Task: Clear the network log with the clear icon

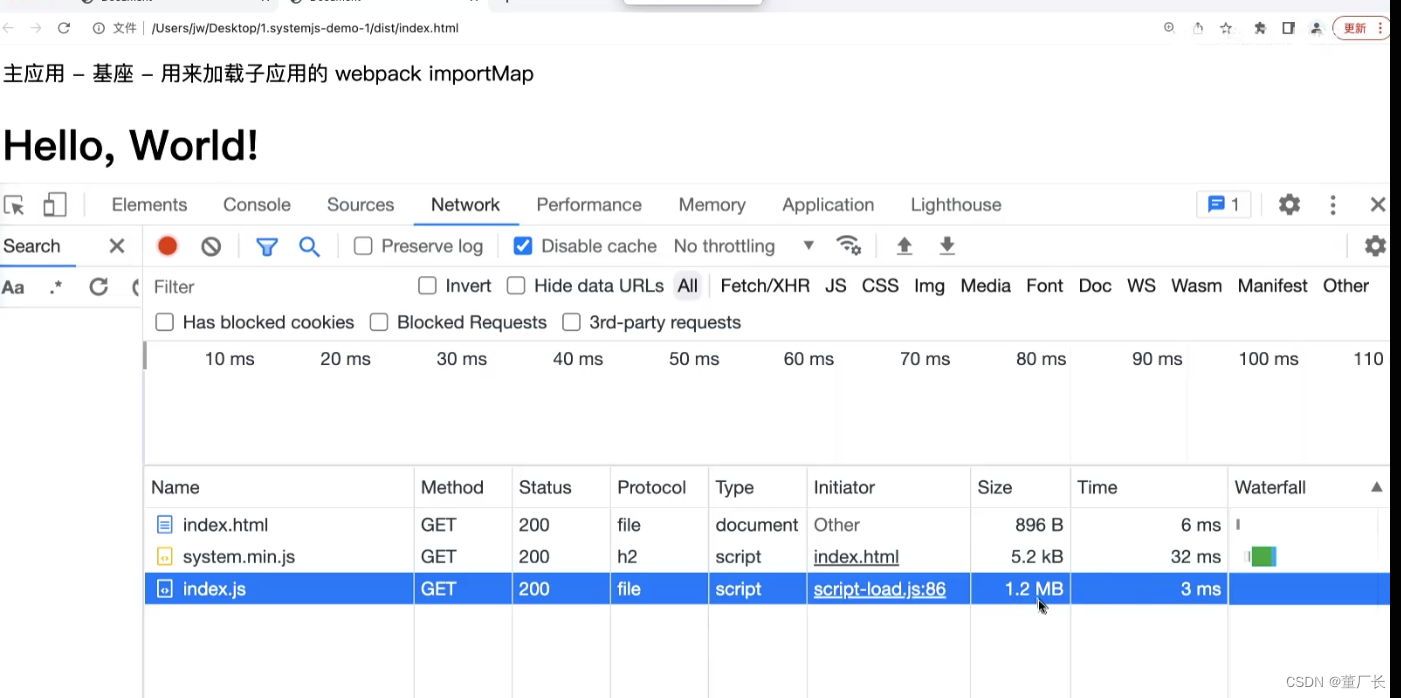Action: pos(211,246)
